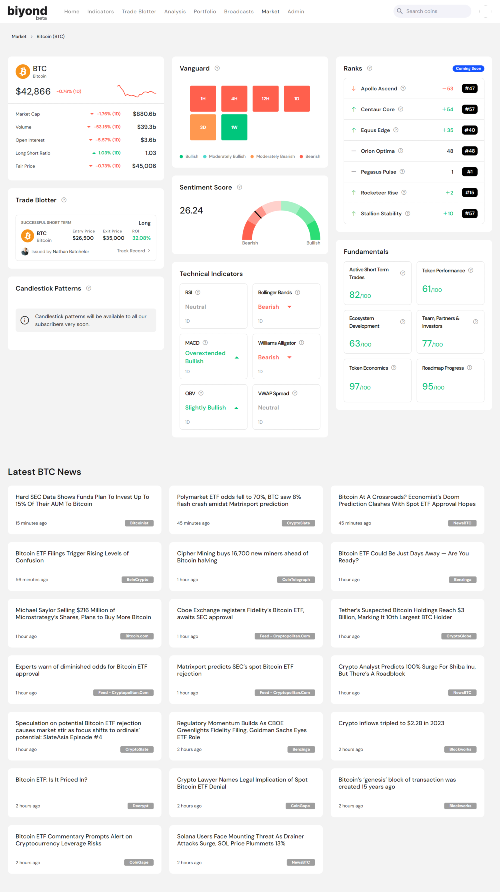500x892 pixels.
Task: Select the 12H Vanguard tile
Action: pyautogui.click(x=266, y=98)
